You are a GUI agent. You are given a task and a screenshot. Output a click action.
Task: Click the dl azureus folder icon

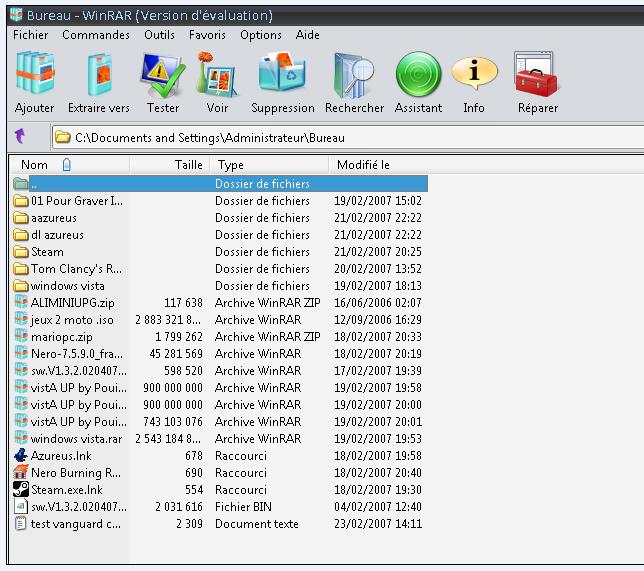(x=21, y=235)
